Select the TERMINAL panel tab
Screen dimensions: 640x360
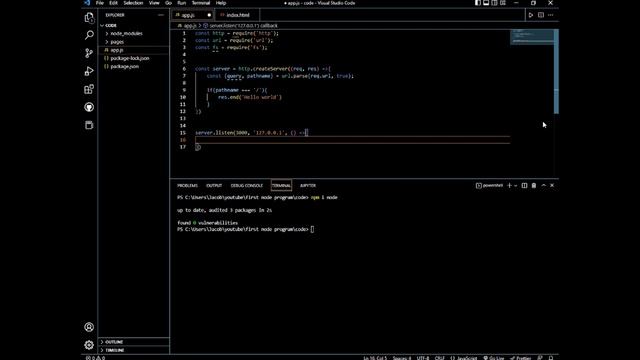[281, 185]
